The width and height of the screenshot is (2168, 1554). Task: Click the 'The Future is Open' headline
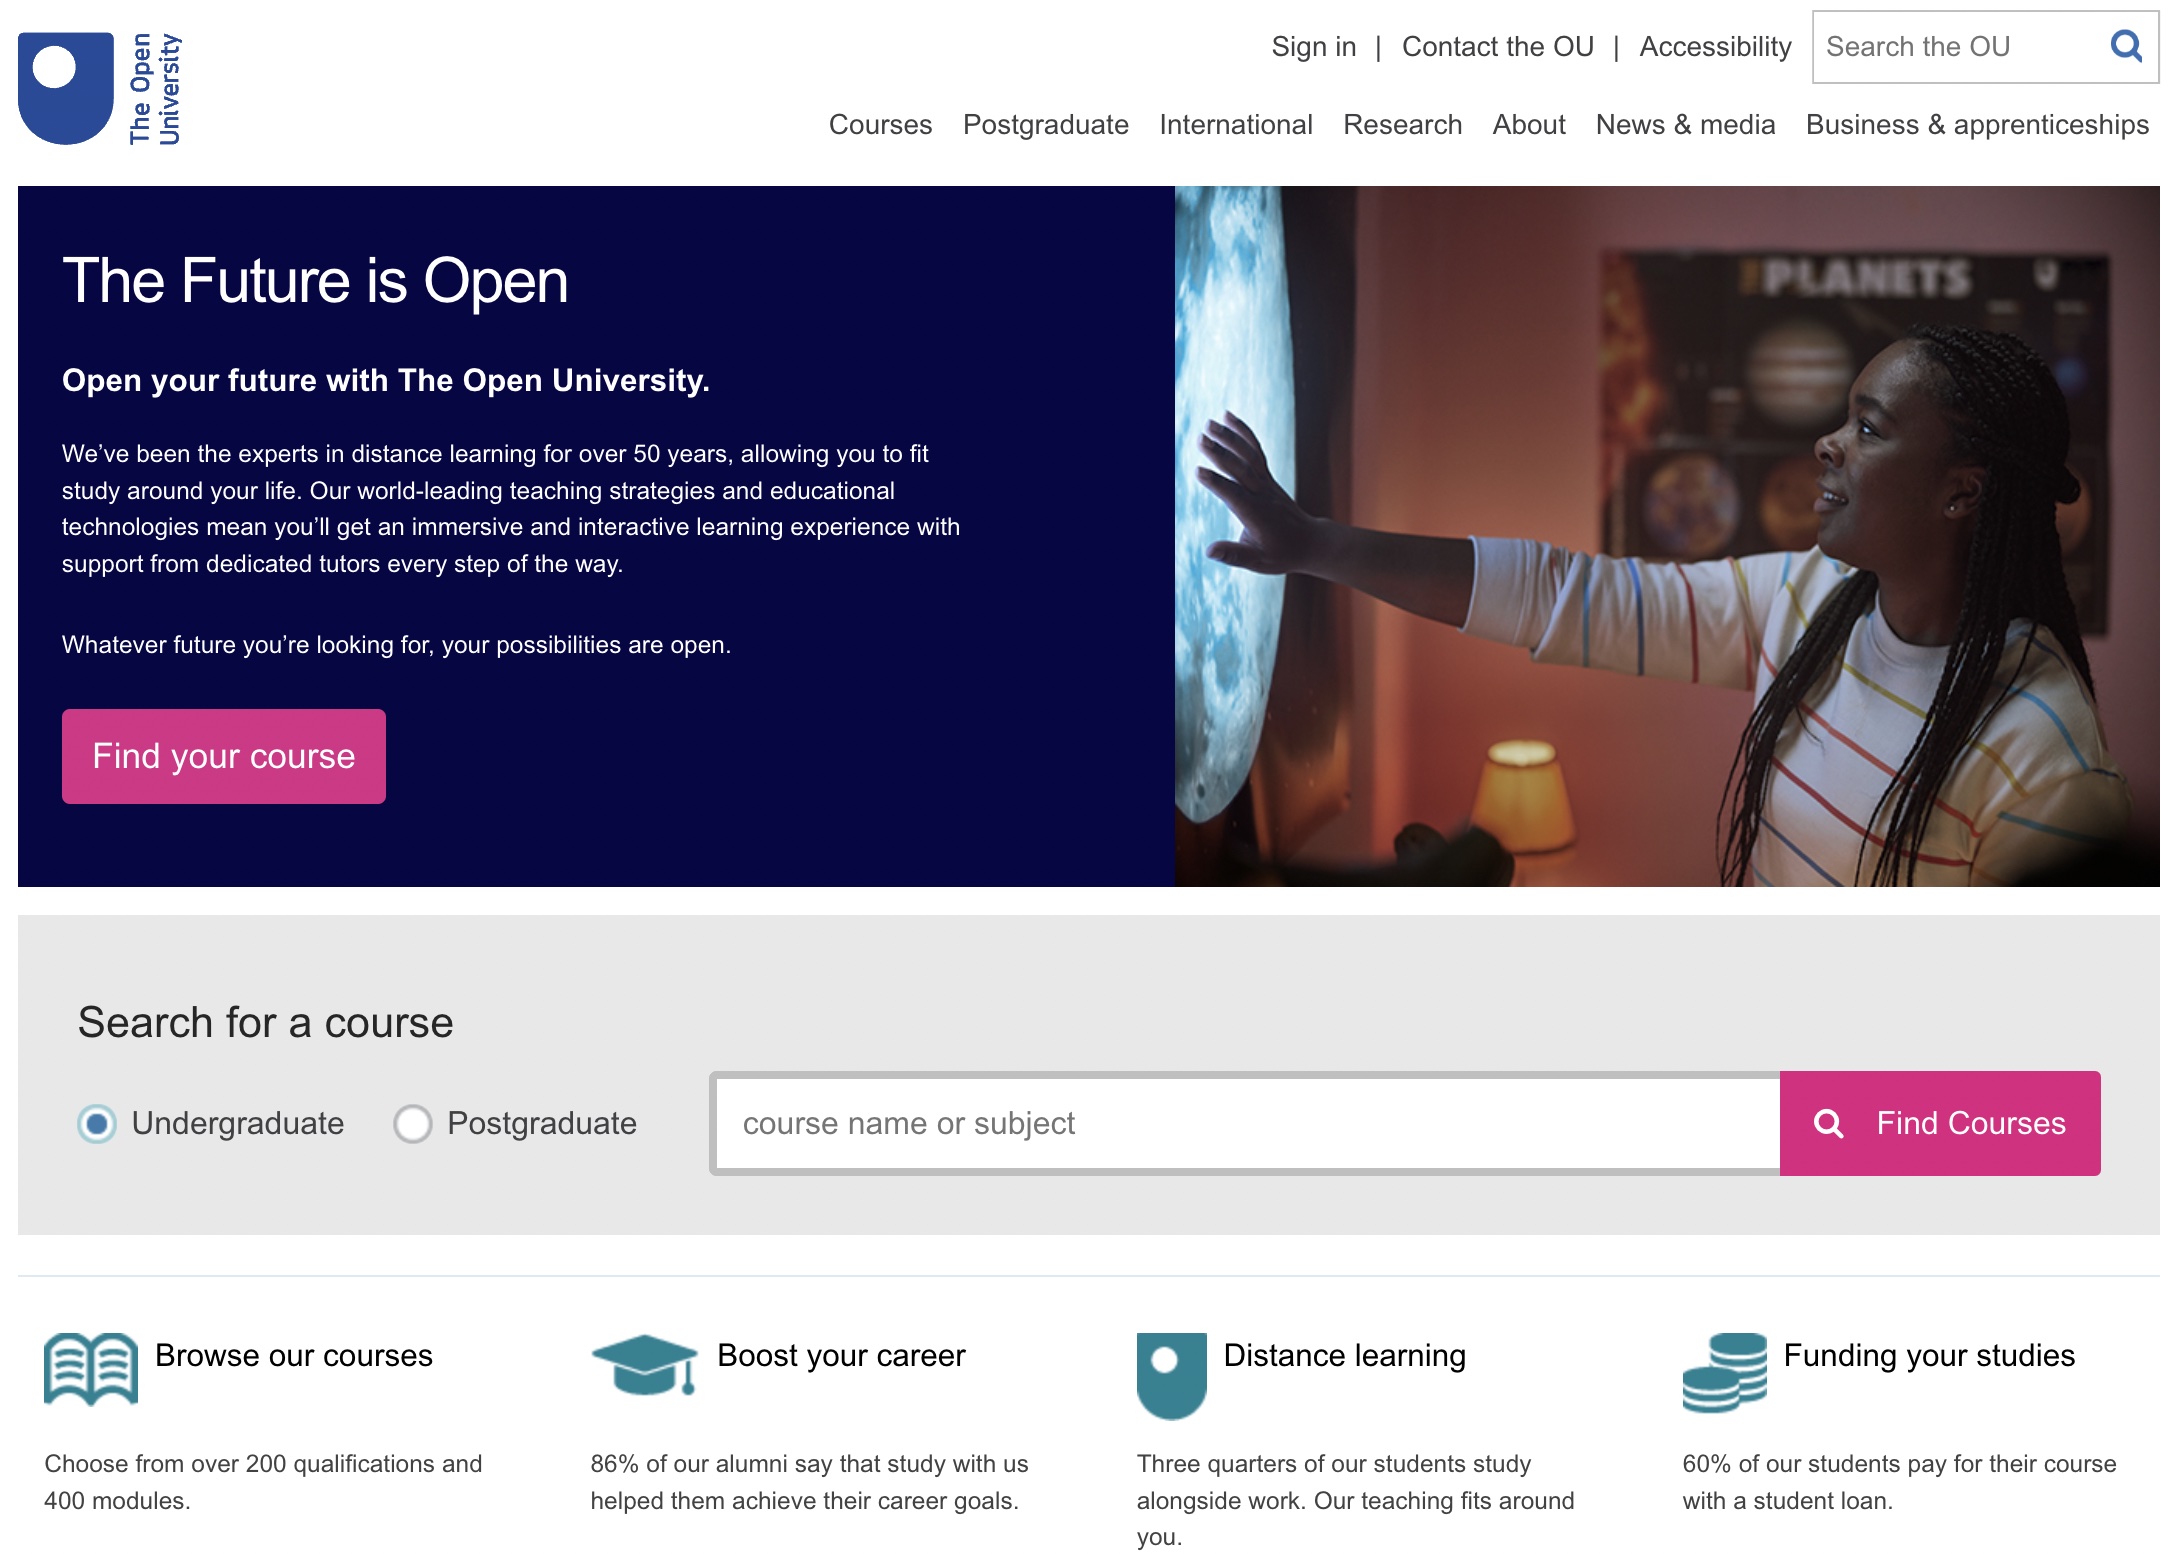[x=315, y=280]
